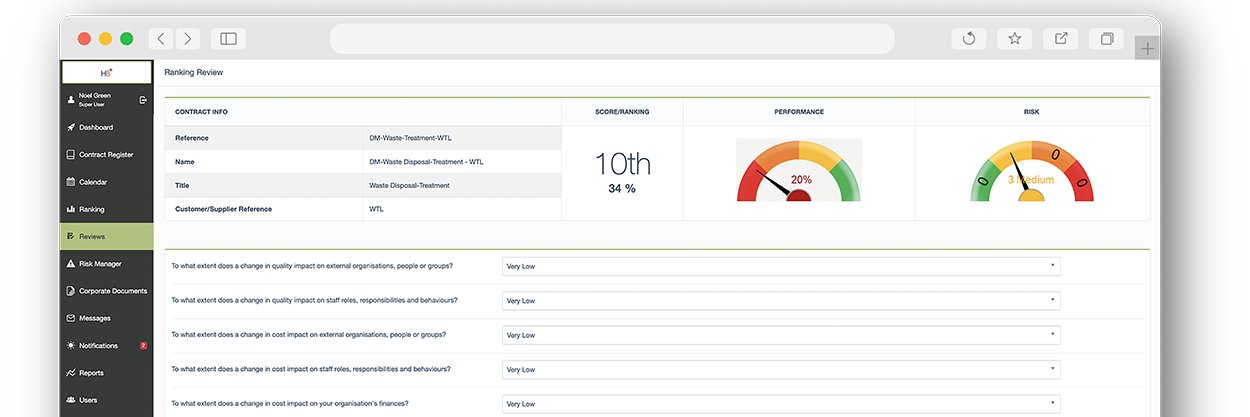This screenshot has height=417, width=1250.
Task: Click the Notifications sun icon
Action: tap(70, 346)
